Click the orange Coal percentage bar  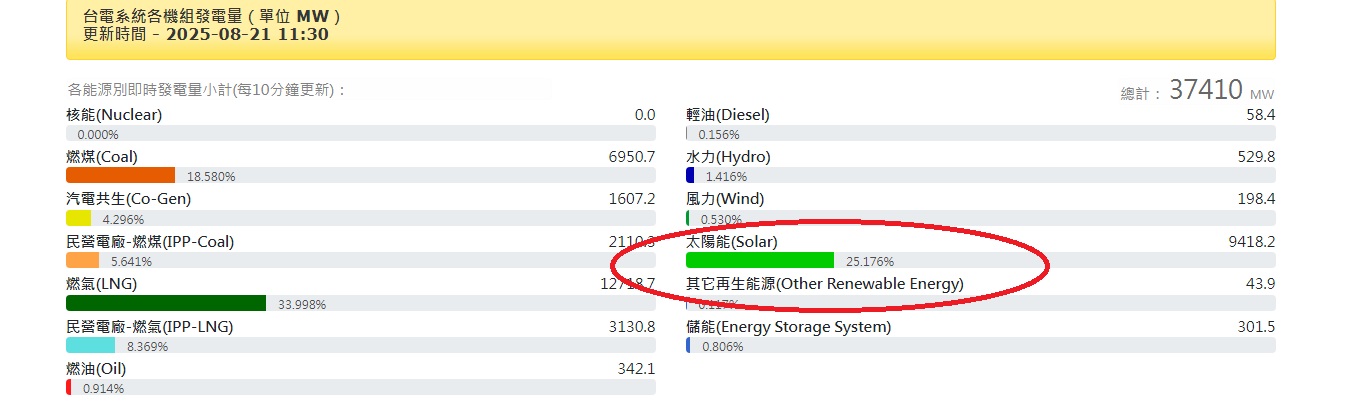click(120, 175)
